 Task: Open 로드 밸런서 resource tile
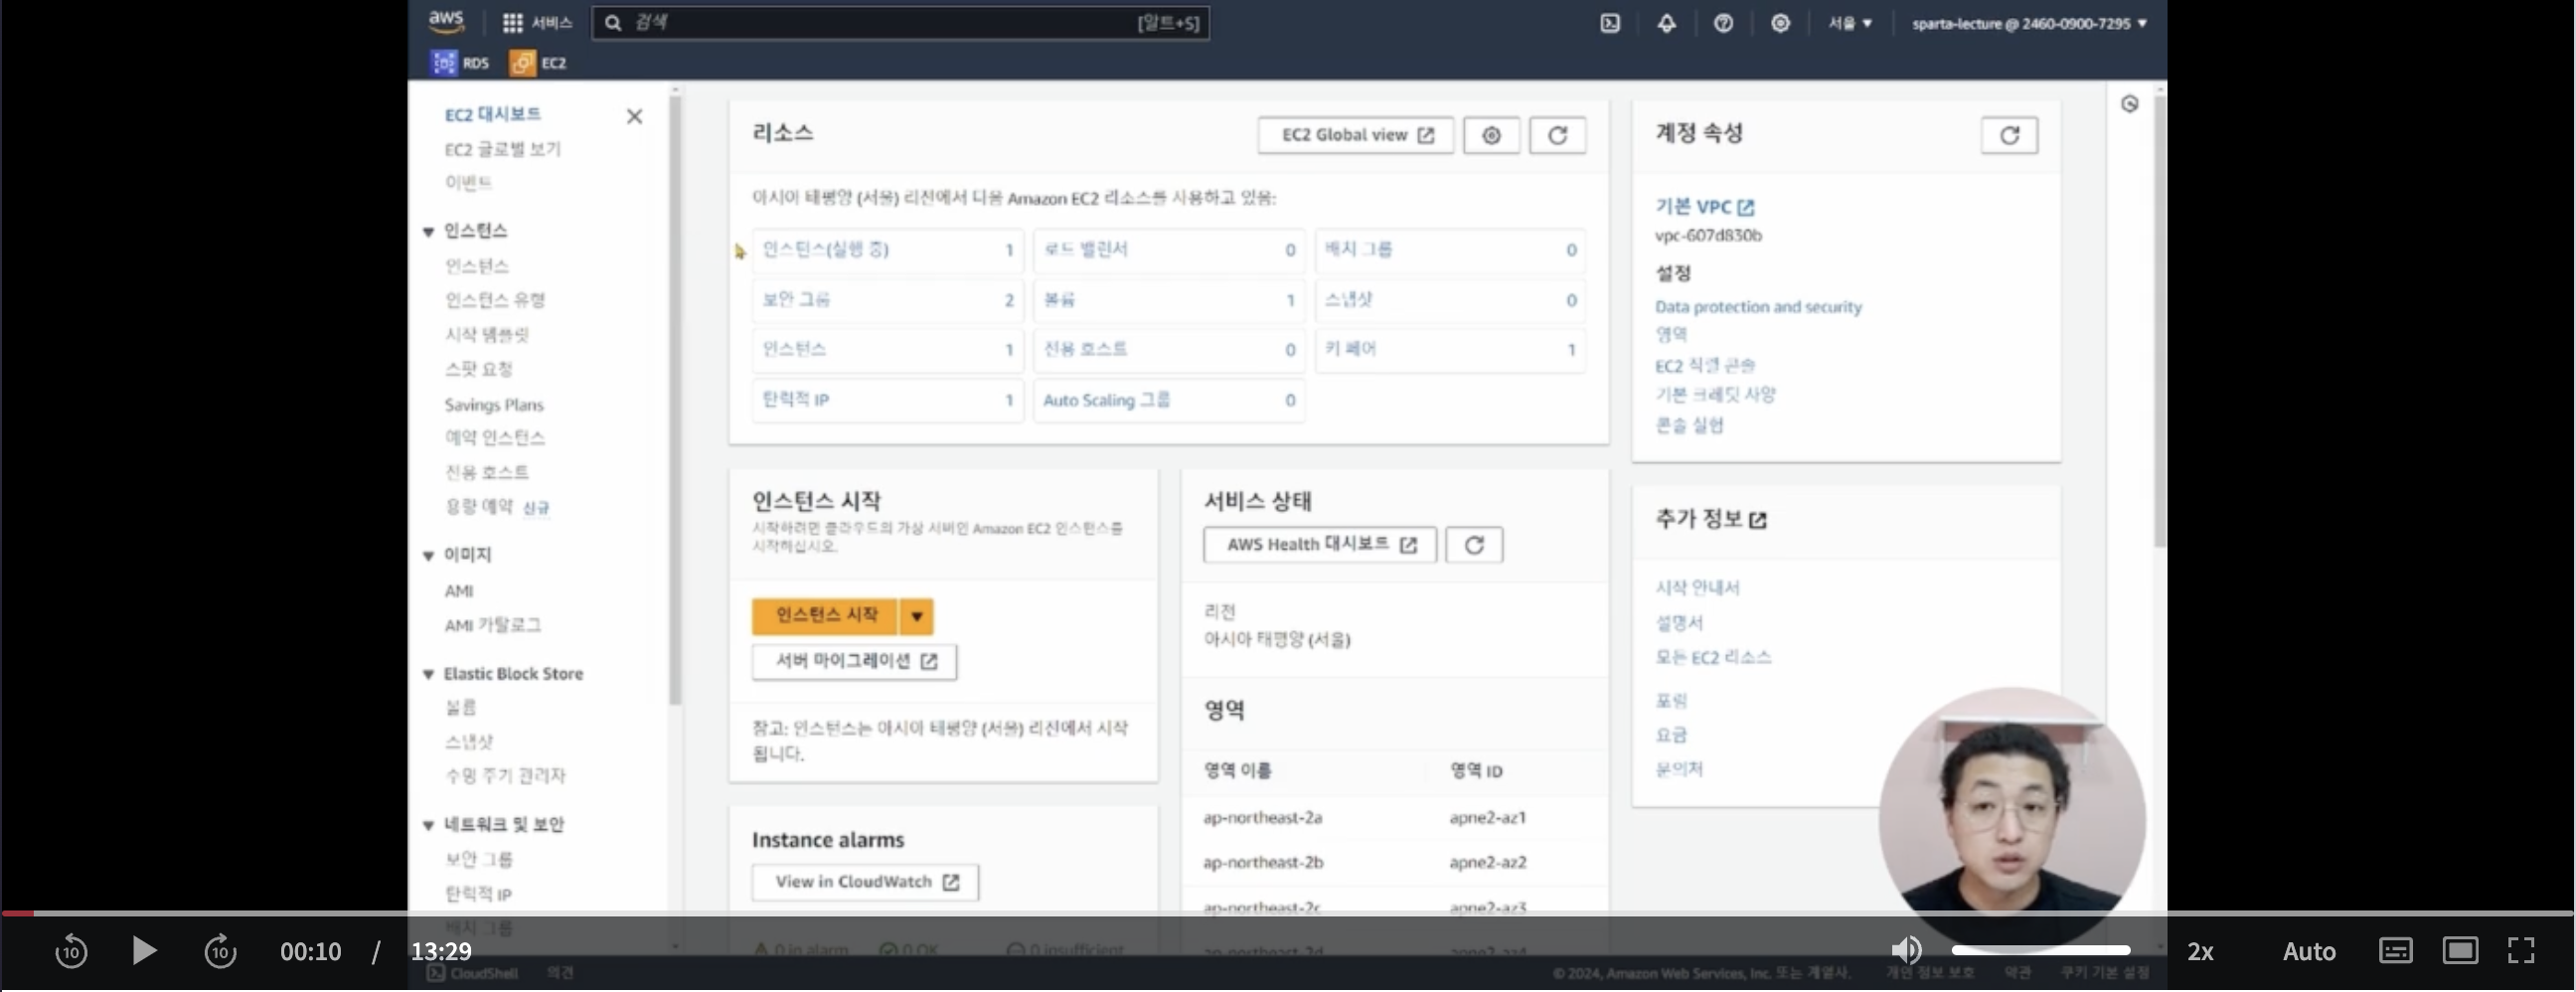click(x=1168, y=250)
